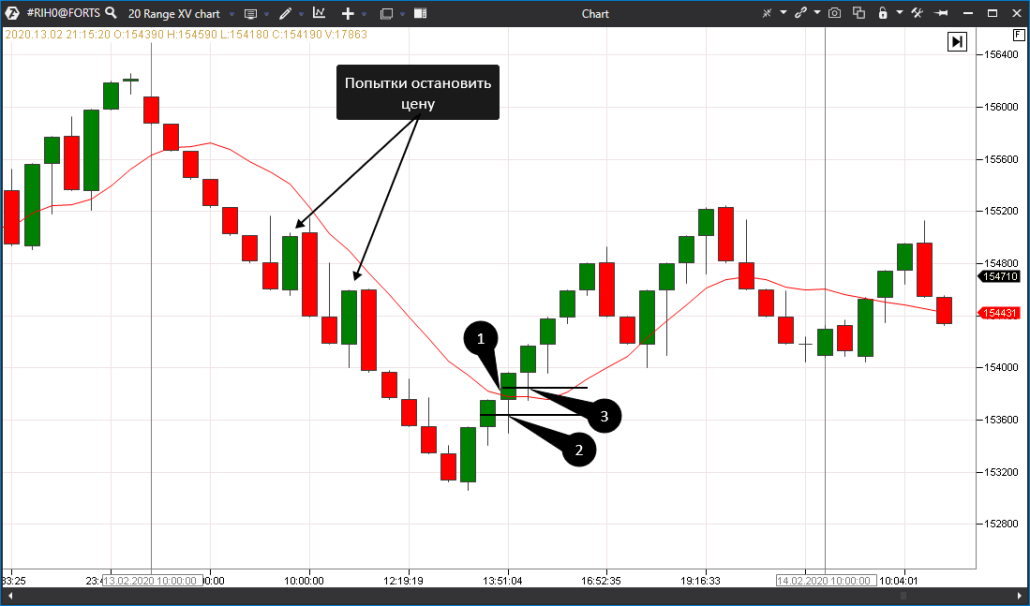The height and width of the screenshot is (606, 1030).
Task: Take a chart screenshot with camera icon
Action: [834, 14]
